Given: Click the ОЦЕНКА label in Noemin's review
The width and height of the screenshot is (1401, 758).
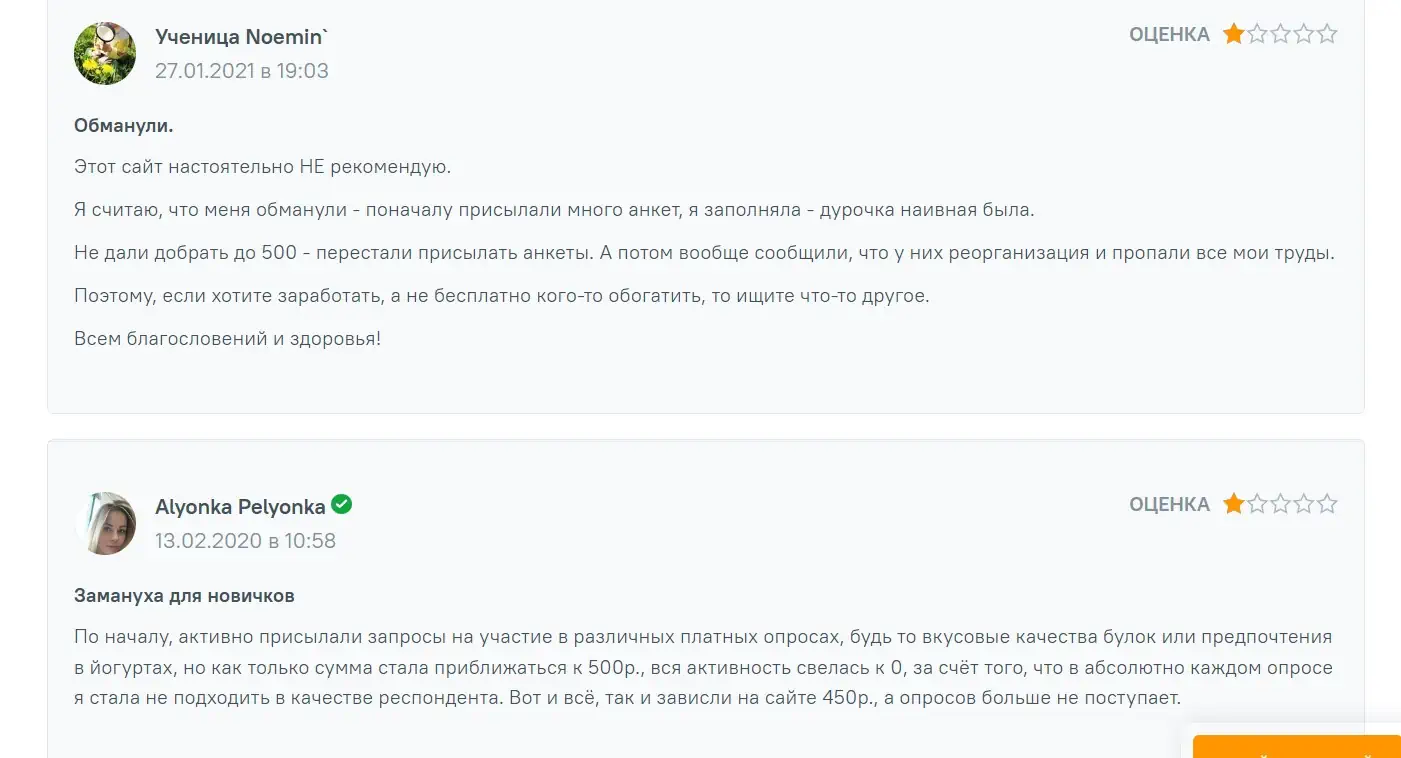Looking at the screenshot, I should (x=1169, y=35).
